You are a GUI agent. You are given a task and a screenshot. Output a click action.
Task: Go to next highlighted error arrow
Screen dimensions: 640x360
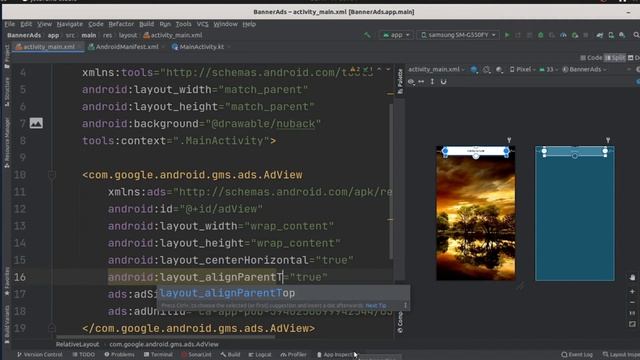388,70
